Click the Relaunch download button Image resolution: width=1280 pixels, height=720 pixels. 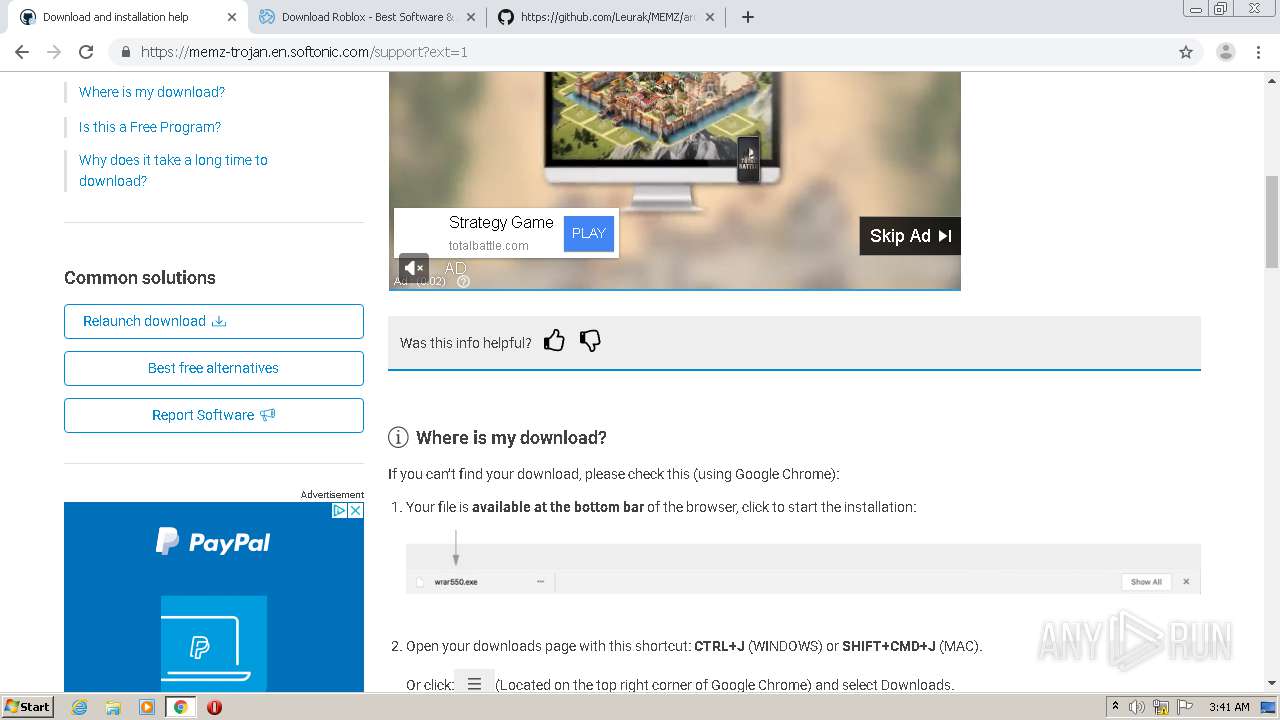tap(214, 321)
